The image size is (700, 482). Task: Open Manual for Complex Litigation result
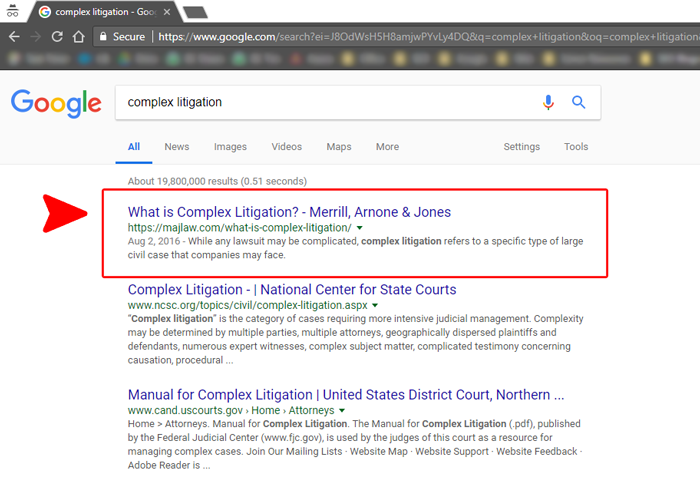(346, 395)
